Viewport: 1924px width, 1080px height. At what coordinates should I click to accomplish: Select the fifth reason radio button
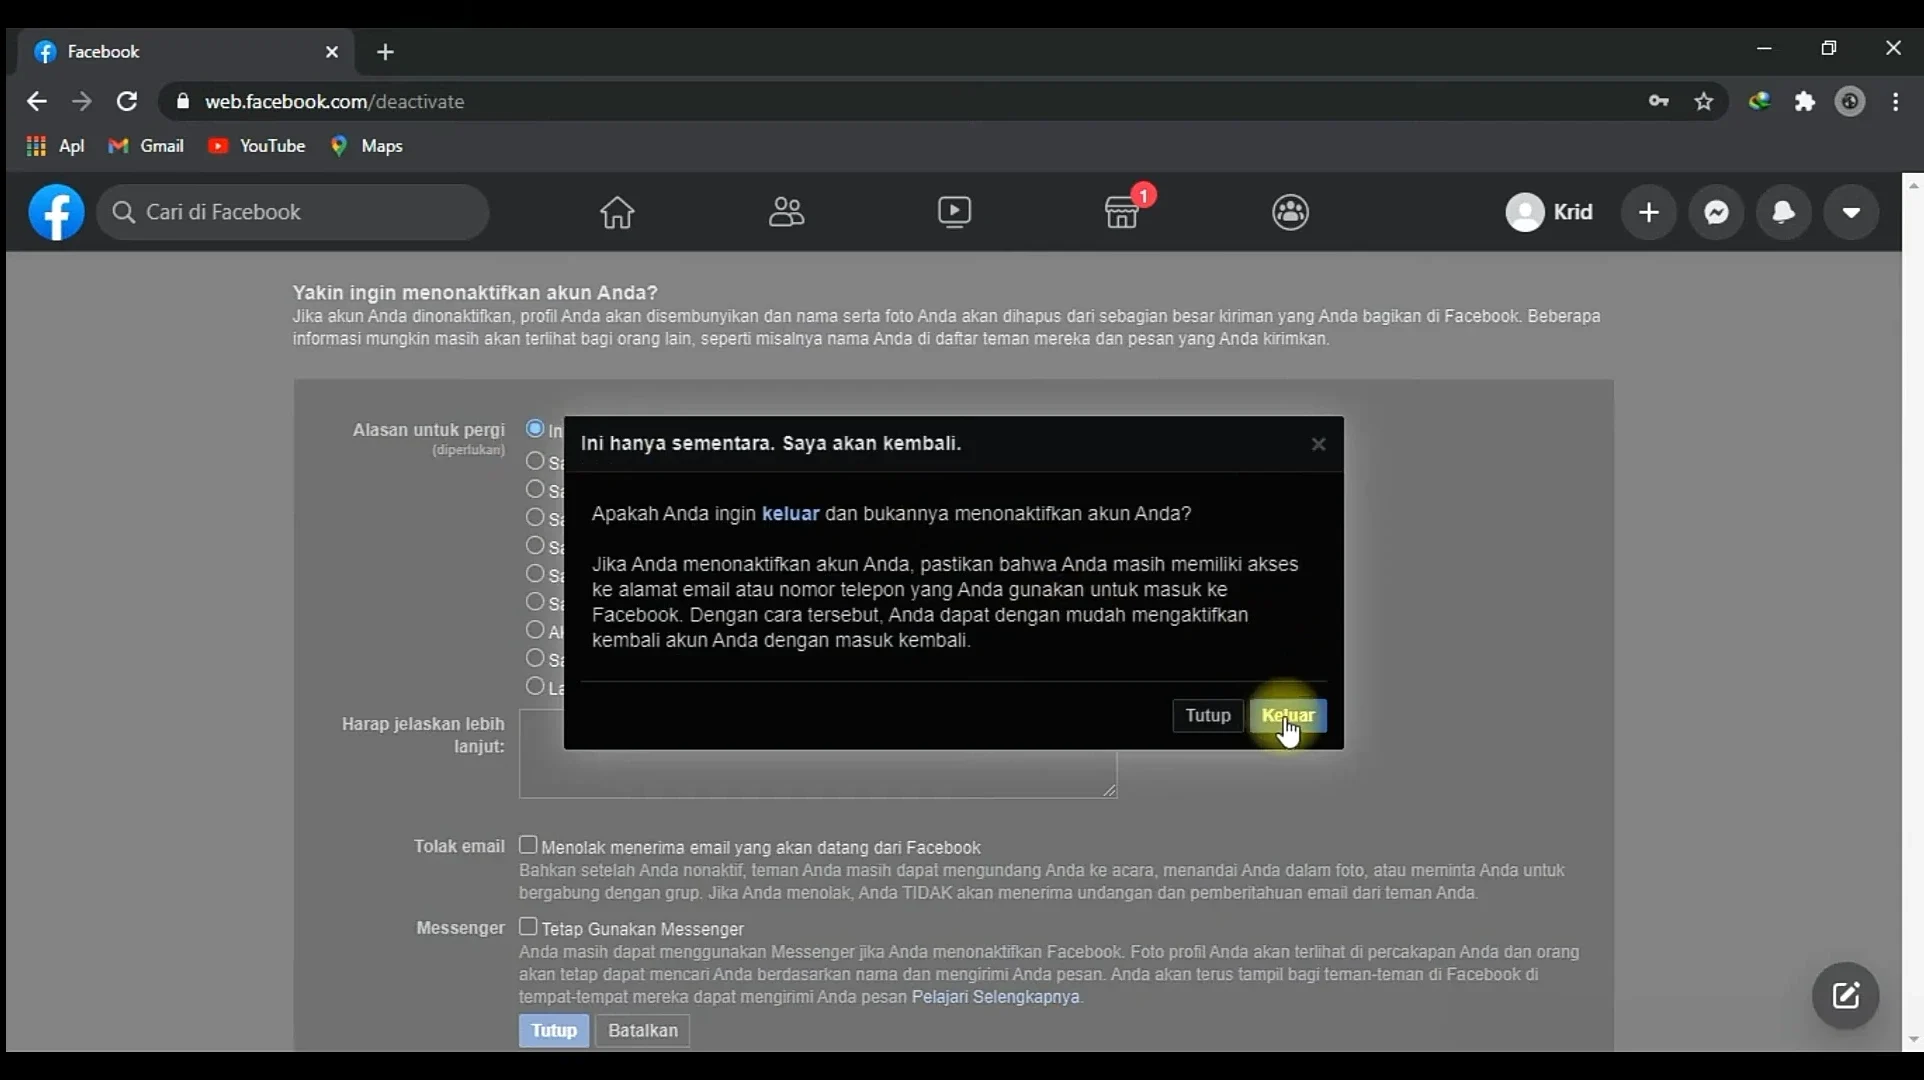tap(535, 545)
